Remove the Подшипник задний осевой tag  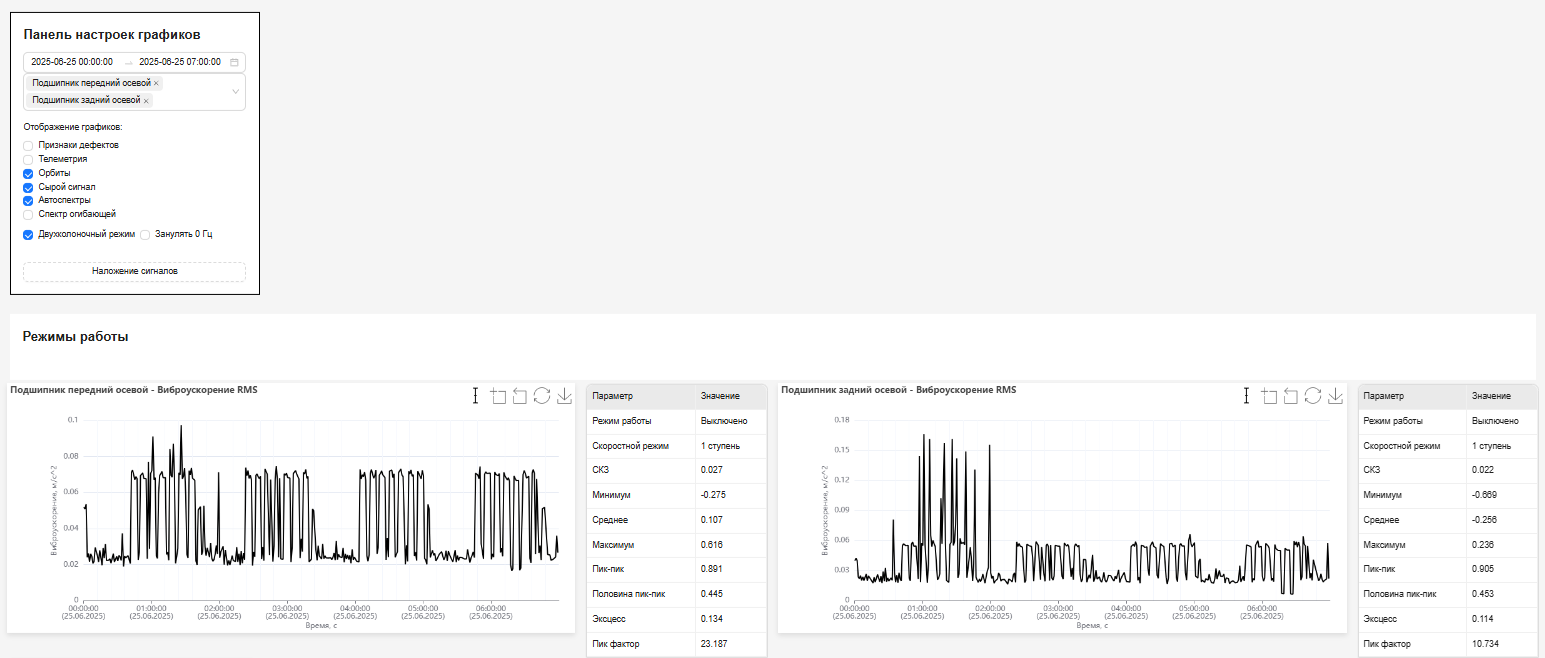coord(146,101)
